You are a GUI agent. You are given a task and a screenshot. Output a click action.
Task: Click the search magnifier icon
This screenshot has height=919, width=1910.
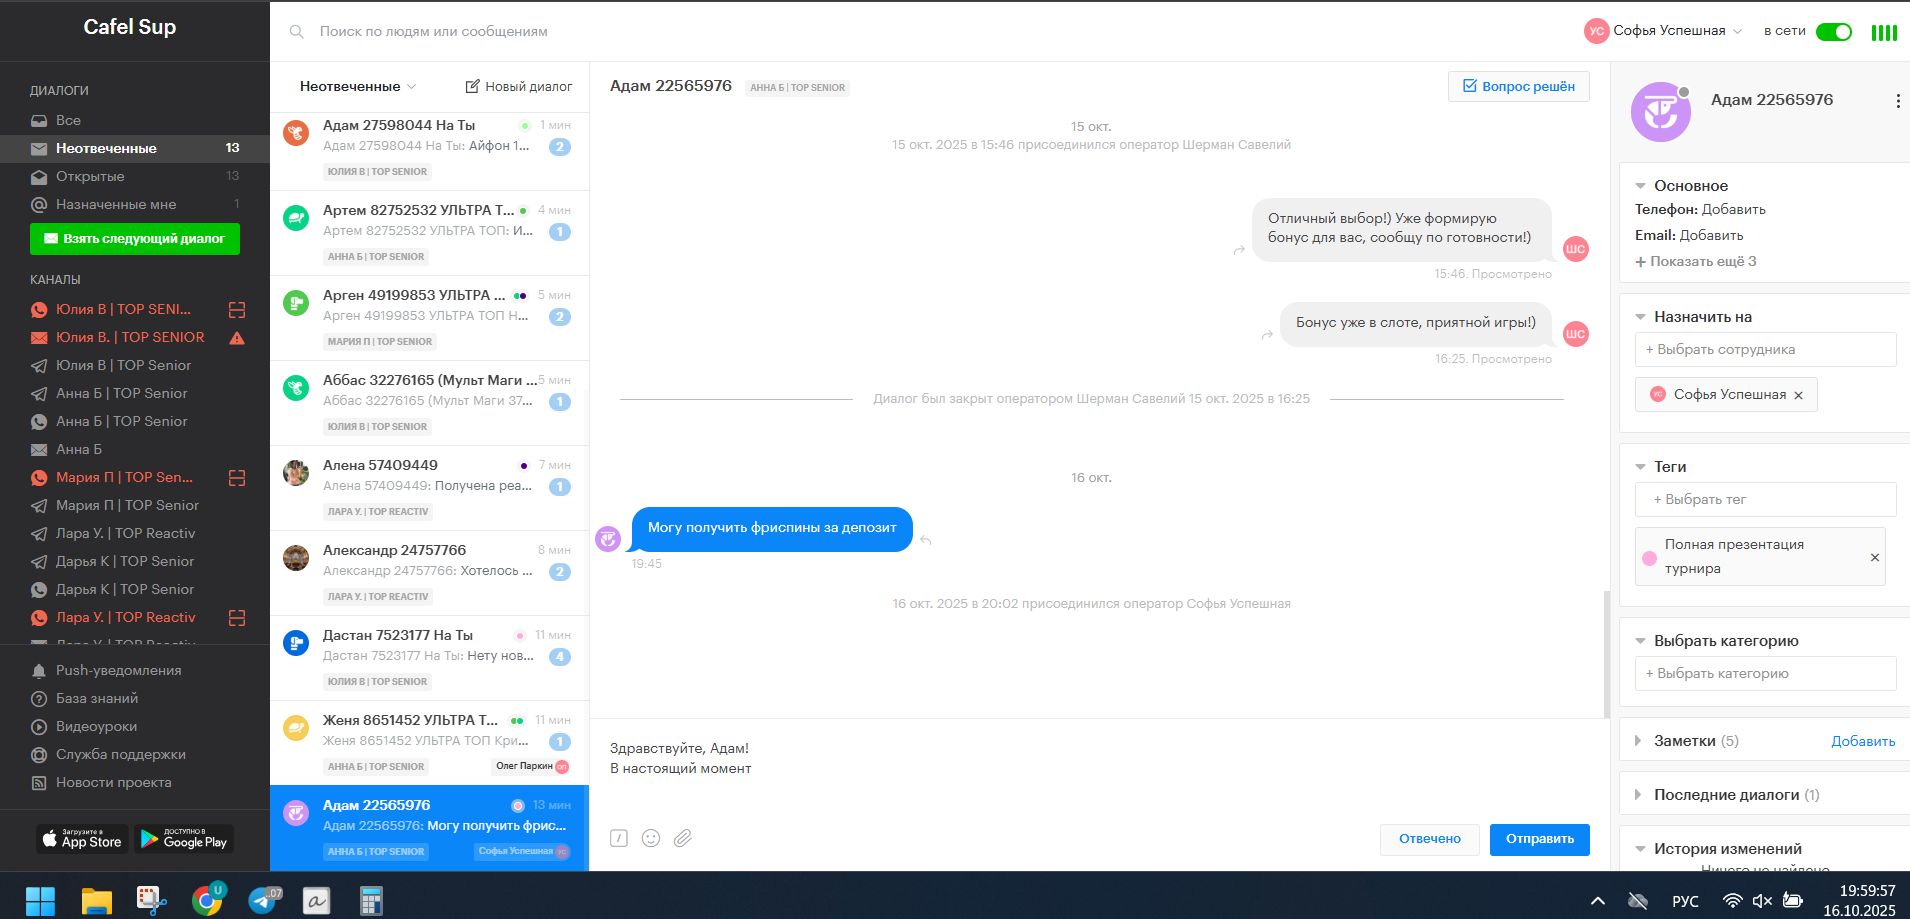click(296, 32)
